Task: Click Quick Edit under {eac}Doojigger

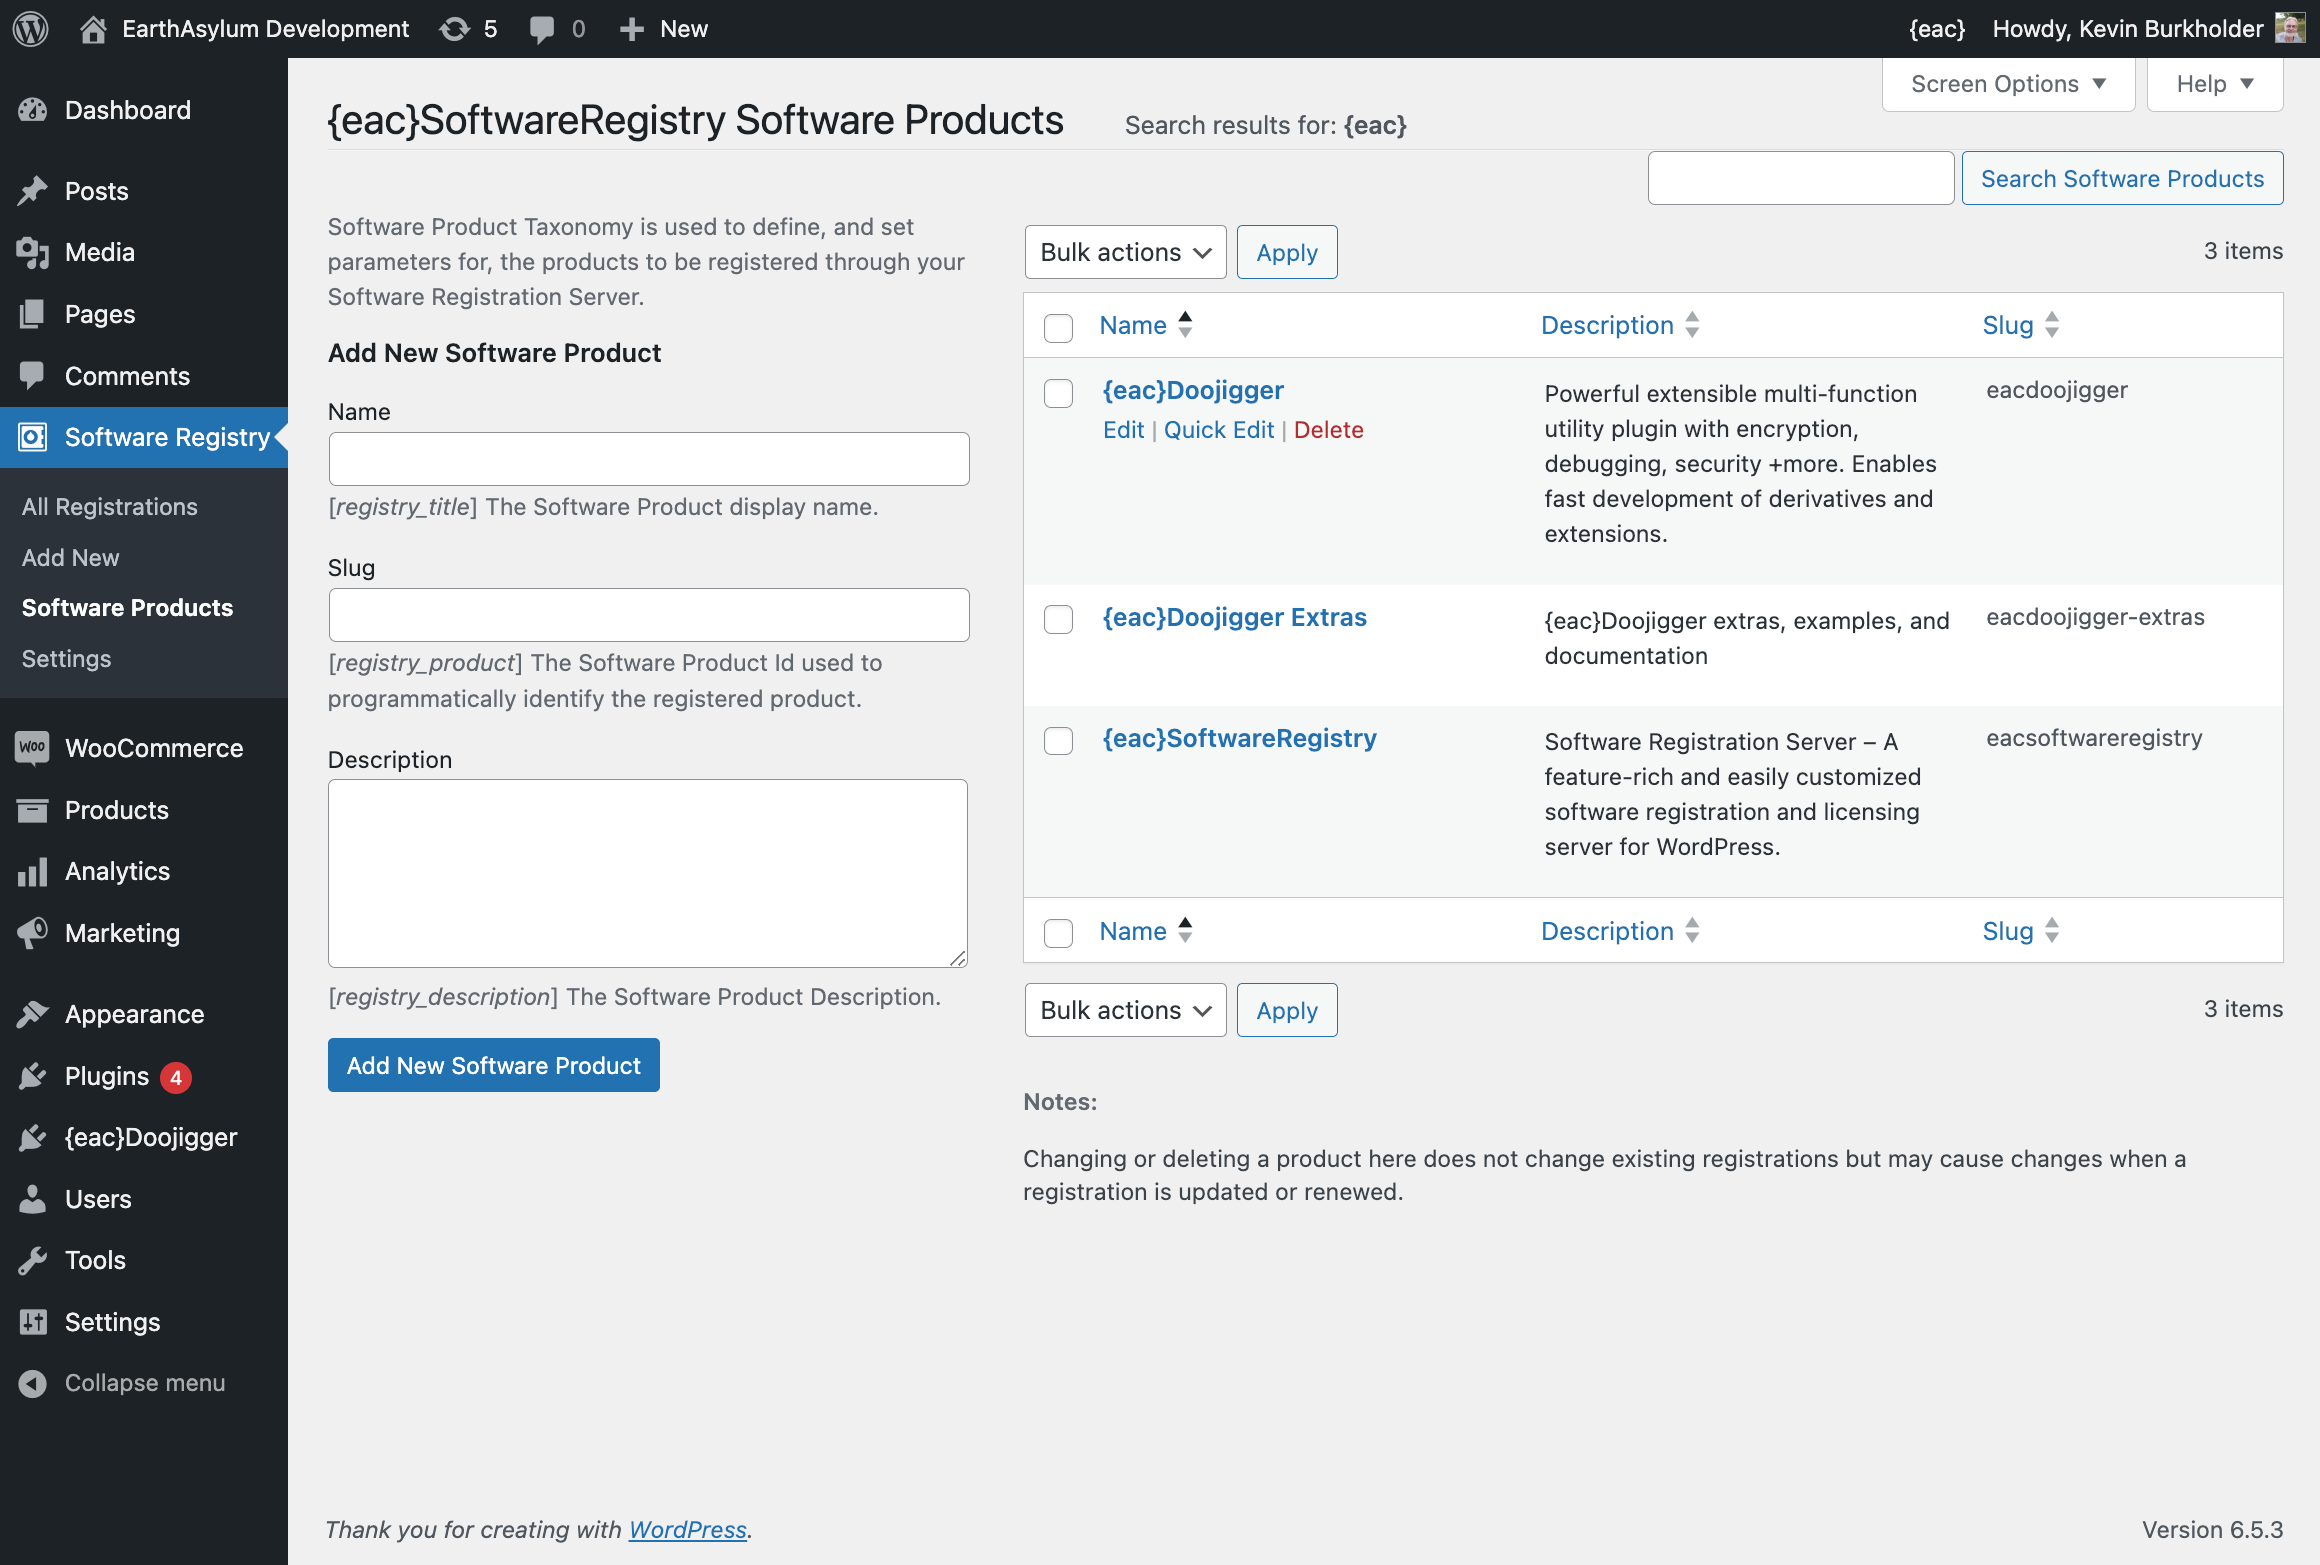Action: coord(1219,430)
